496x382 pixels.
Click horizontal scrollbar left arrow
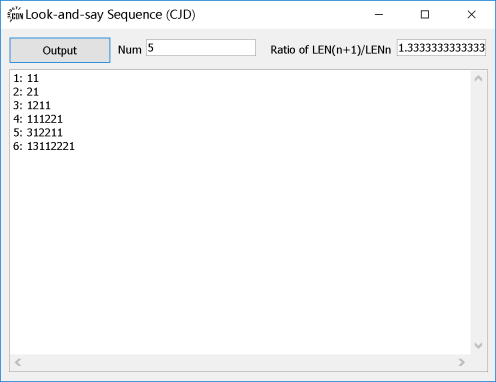18,362
